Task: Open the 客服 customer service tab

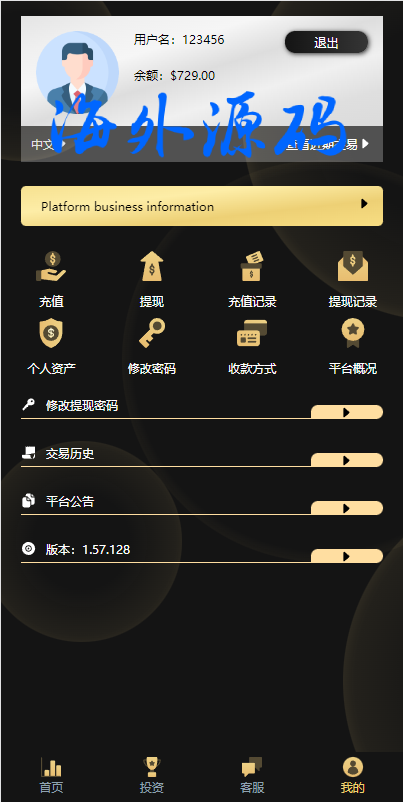Action: pos(252,775)
